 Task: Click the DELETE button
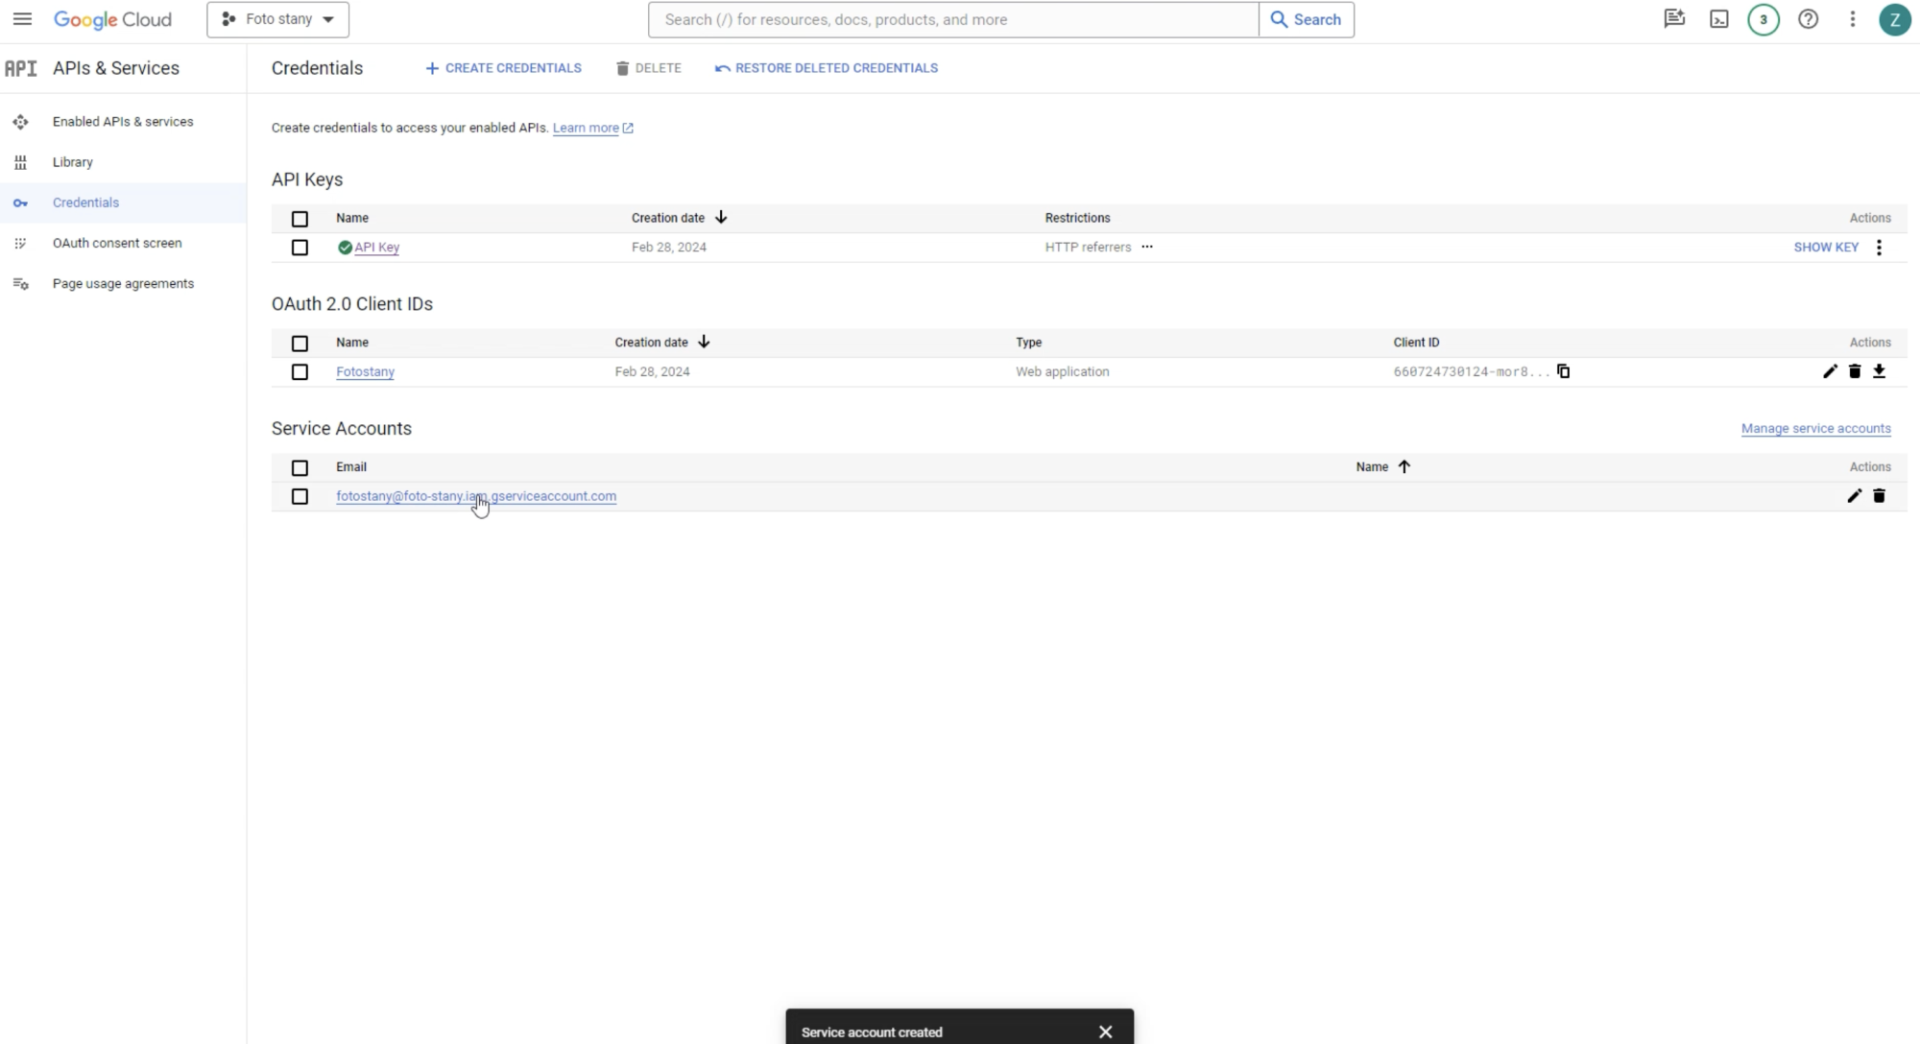(x=648, y=68)
